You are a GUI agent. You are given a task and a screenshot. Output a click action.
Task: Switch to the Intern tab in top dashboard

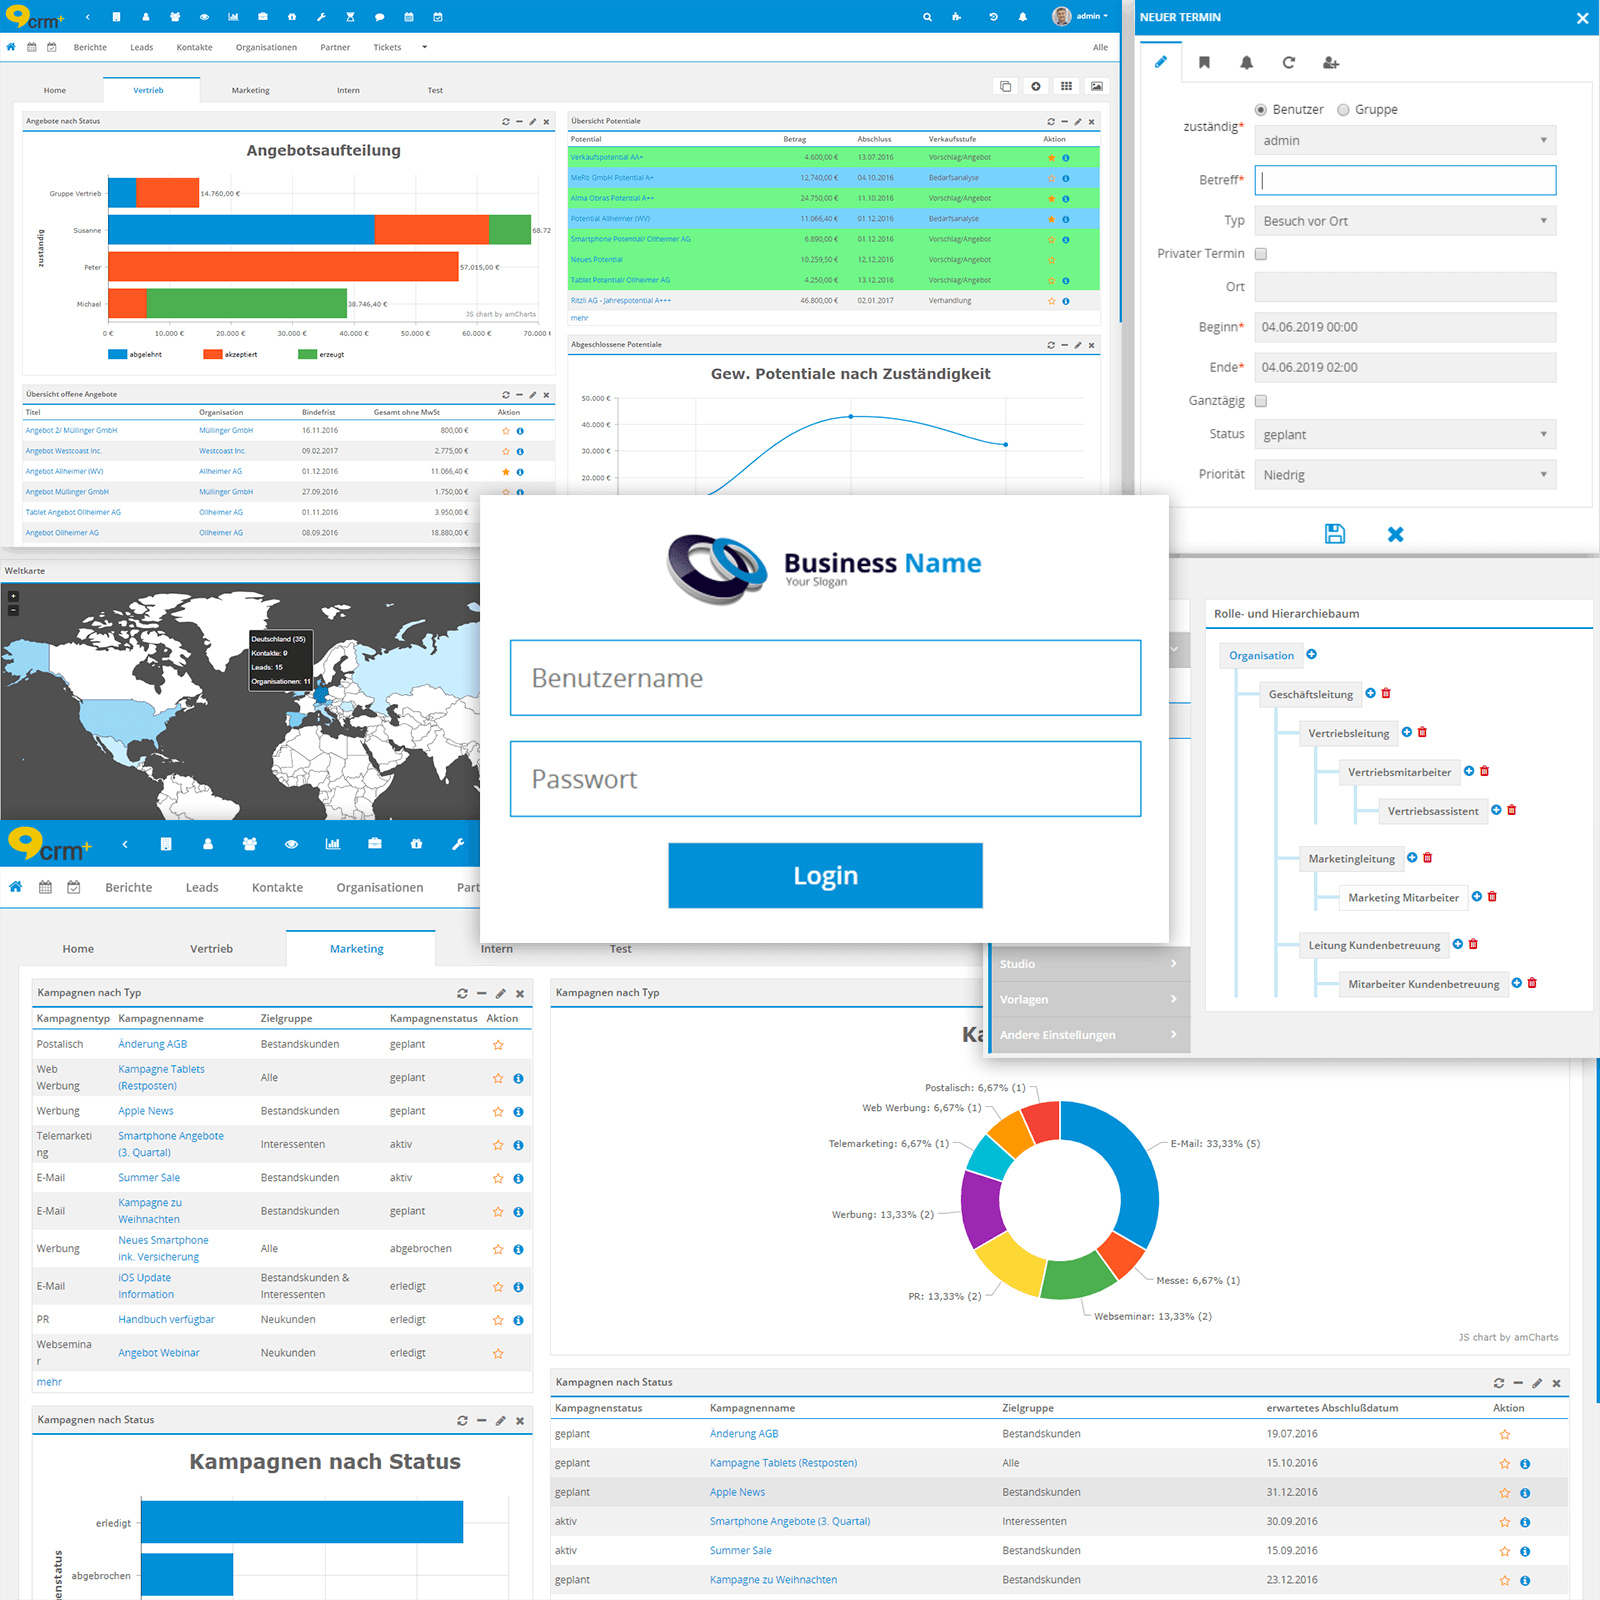348,90
